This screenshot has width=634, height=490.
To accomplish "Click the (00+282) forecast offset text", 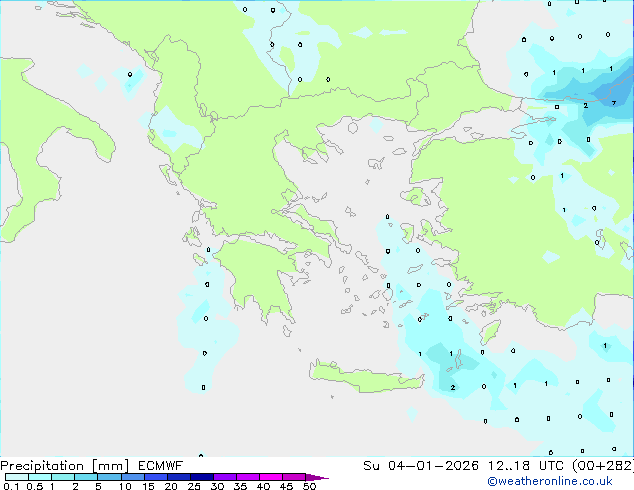I will 603,466.
